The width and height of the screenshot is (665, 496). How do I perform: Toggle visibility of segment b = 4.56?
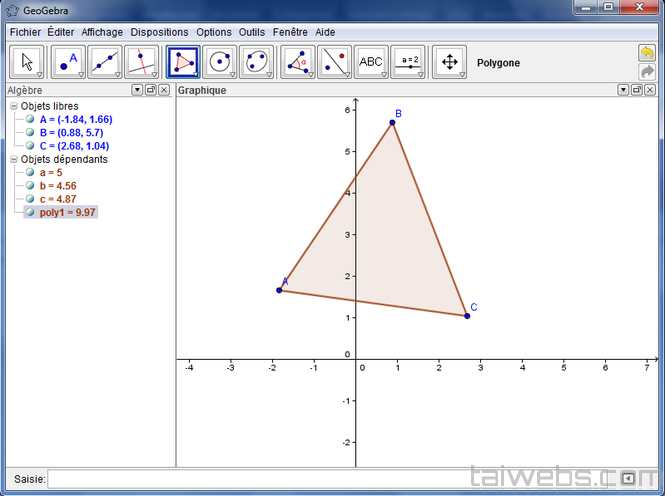click(x=30, y=185)
